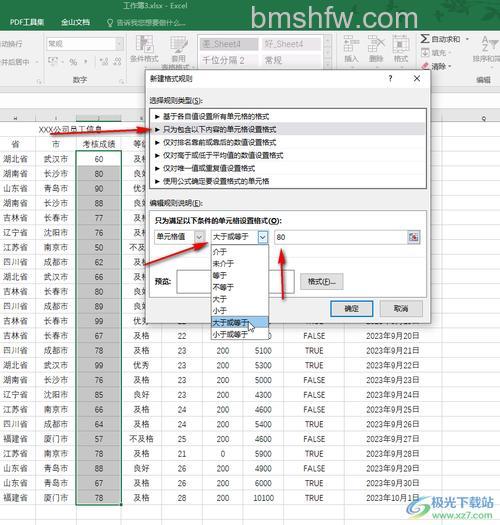Cancel the dialog with 取消 button

coord(401,309)
